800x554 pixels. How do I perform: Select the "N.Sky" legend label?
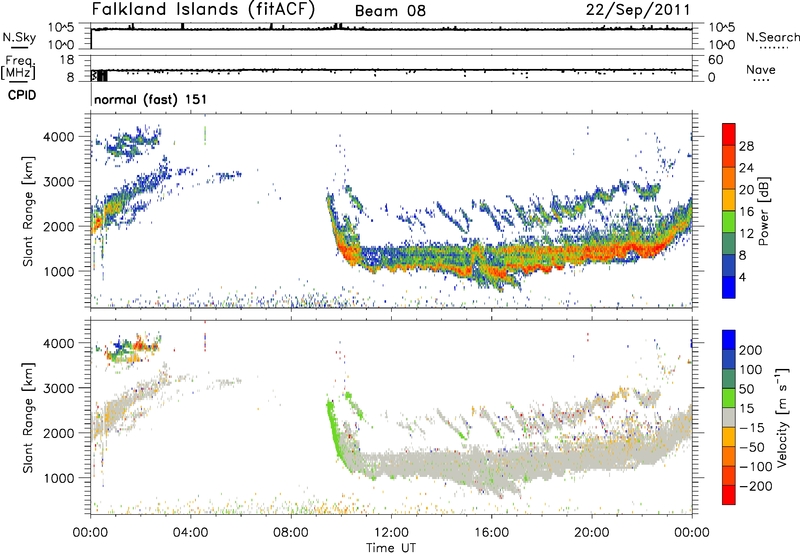[x=19, y=37]
